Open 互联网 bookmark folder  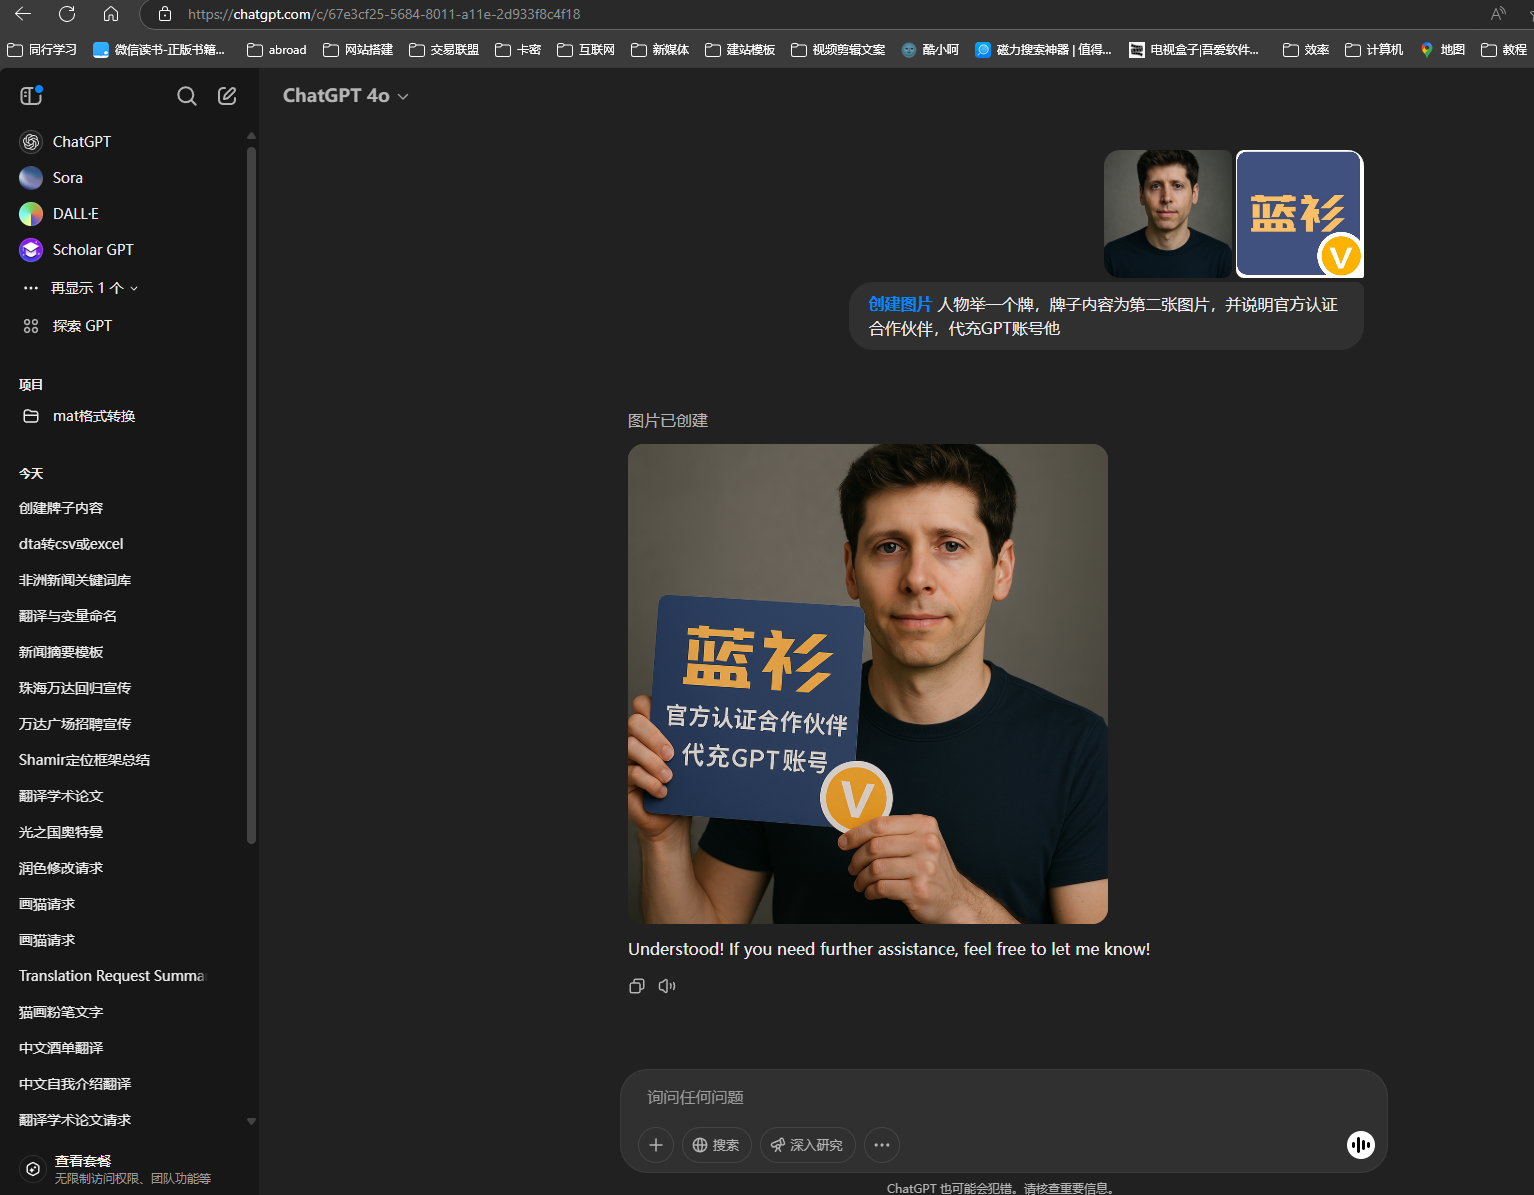pos(586,50)
